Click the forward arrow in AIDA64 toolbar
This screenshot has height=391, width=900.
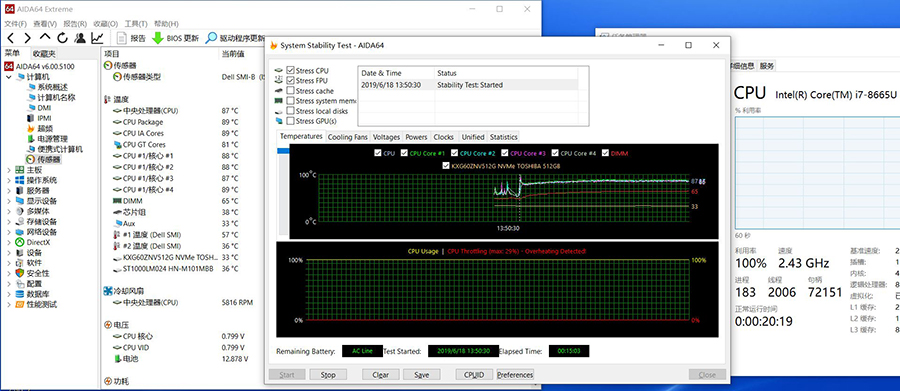(27, 38)
